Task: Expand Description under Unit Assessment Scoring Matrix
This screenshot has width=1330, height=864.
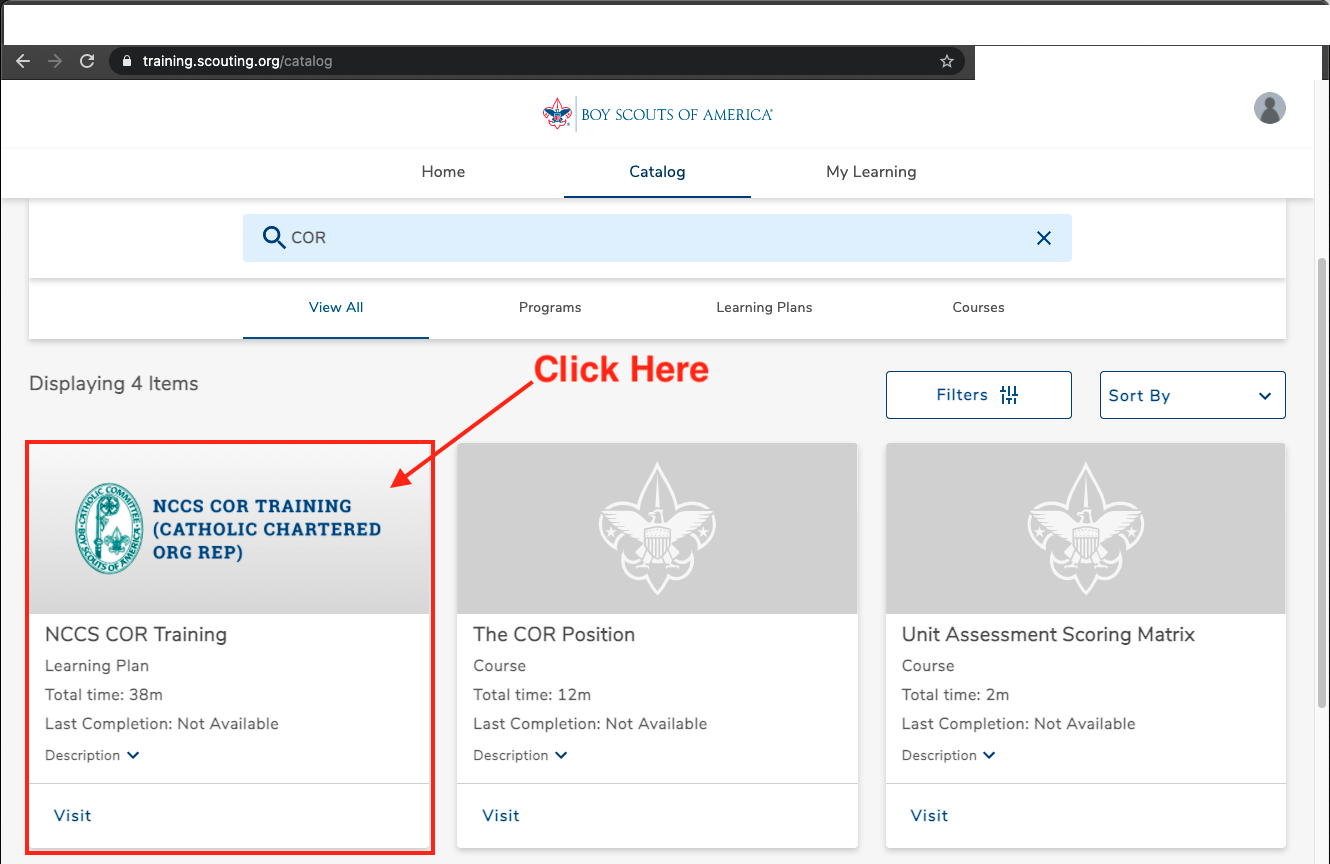Action: pos(949,756)
